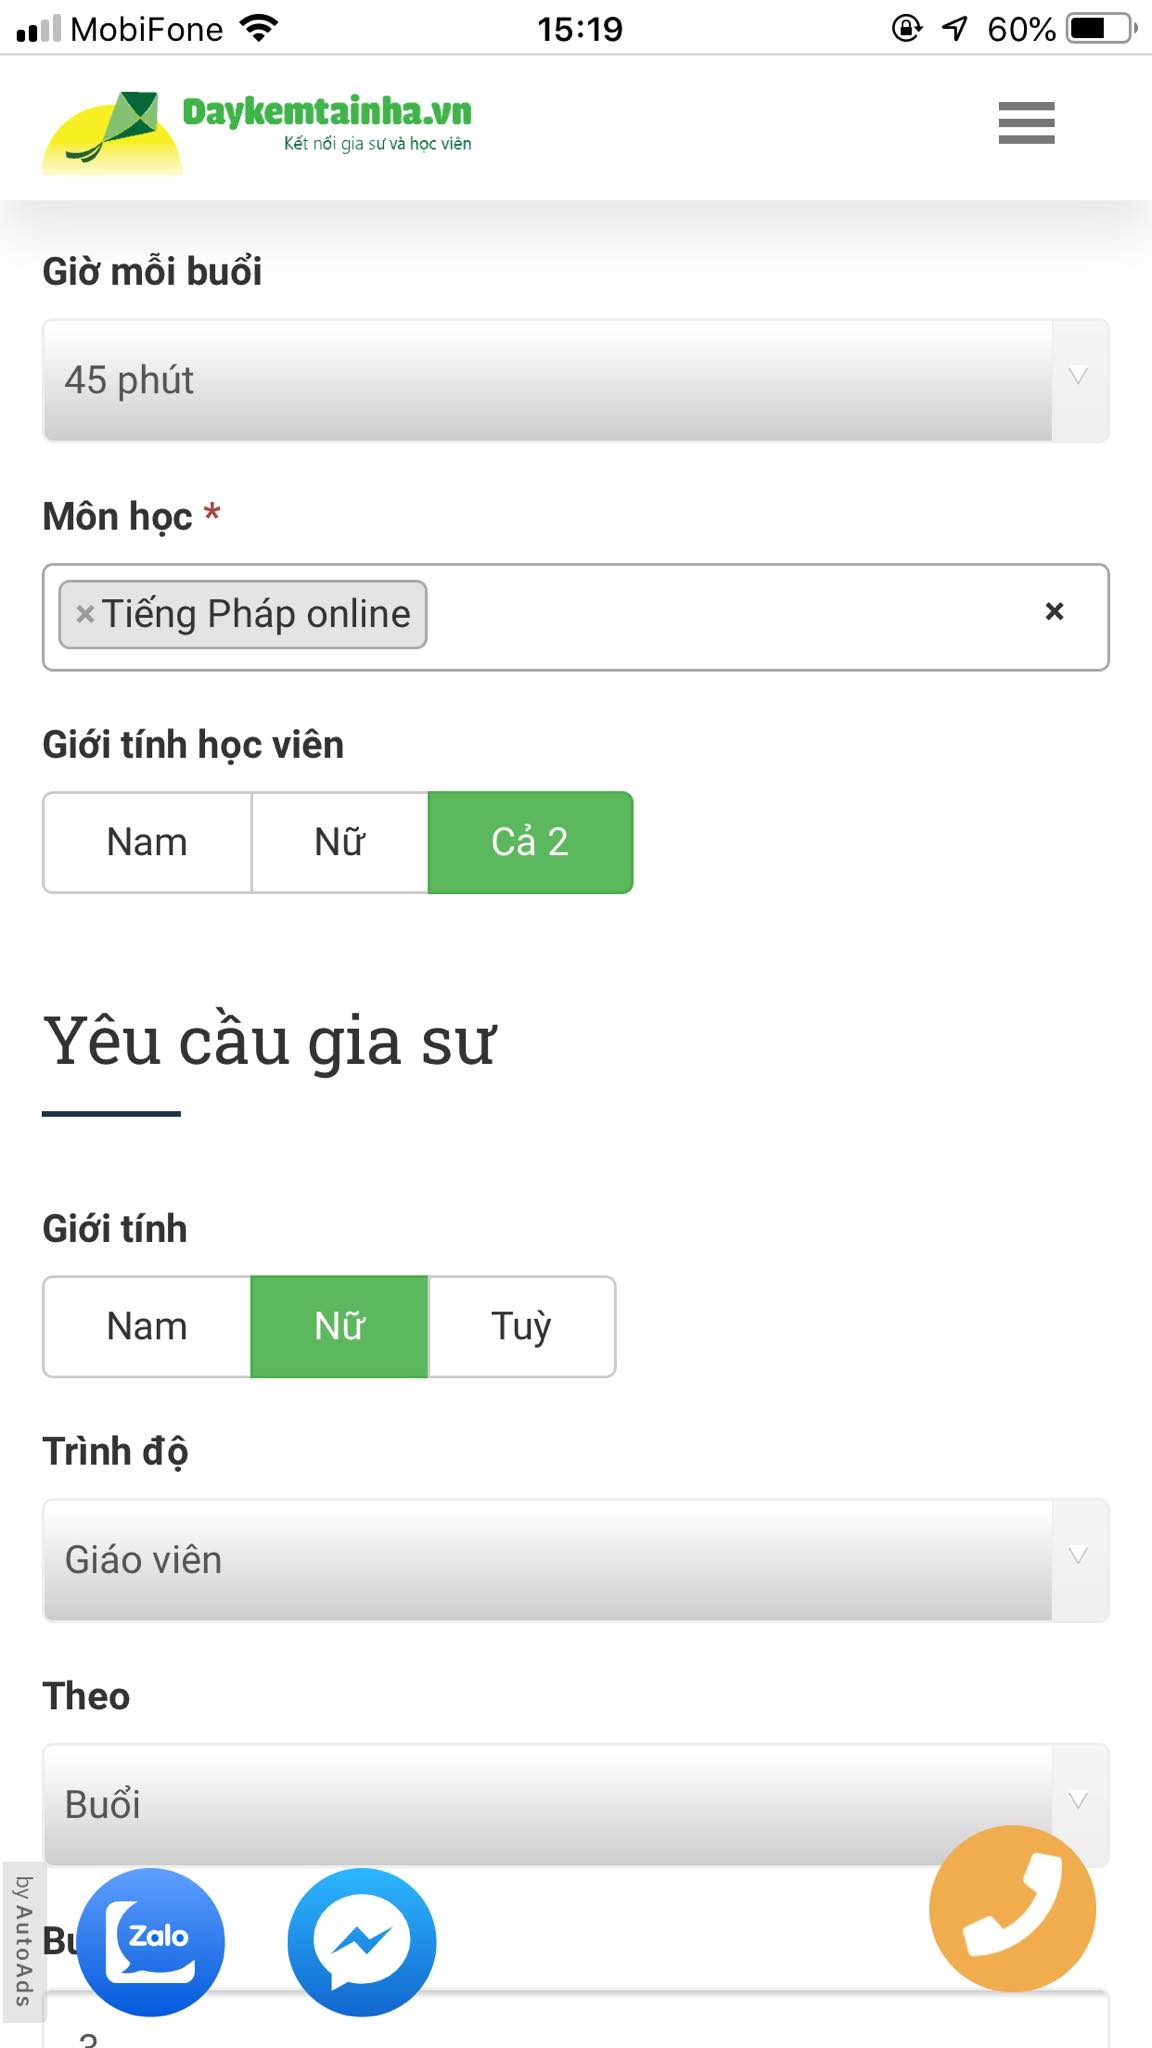Select Nam for student gender
Screen dimensions: 1152x2048
146,842
